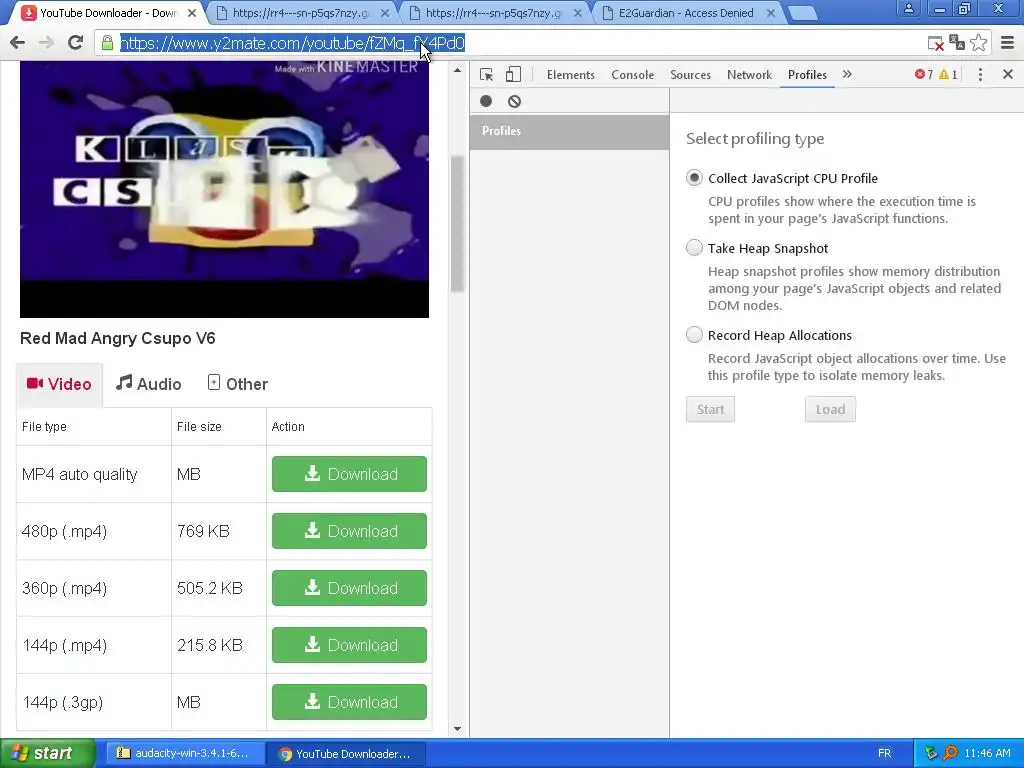Viewport: 1024px width, 768px height.
Task: Download the 144p (.mp4) video
Action: pos(349,645)
